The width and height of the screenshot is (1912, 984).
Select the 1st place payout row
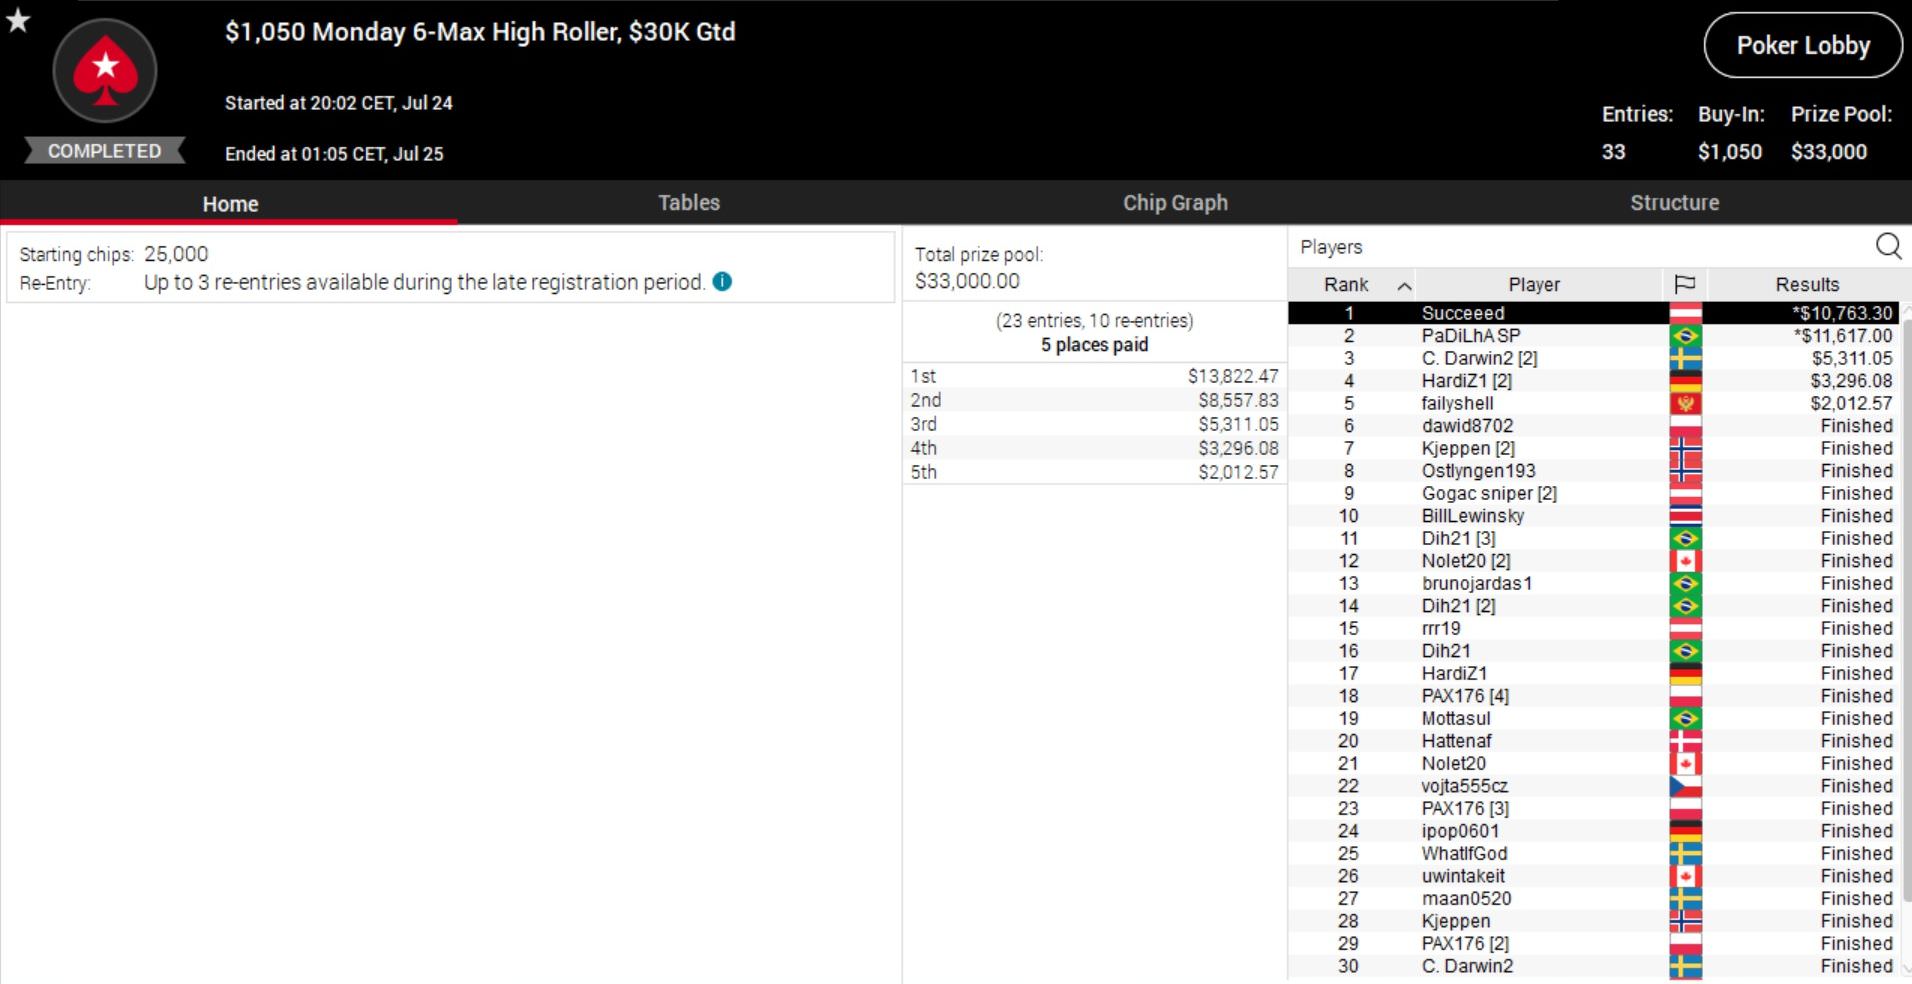(1093, 376)
